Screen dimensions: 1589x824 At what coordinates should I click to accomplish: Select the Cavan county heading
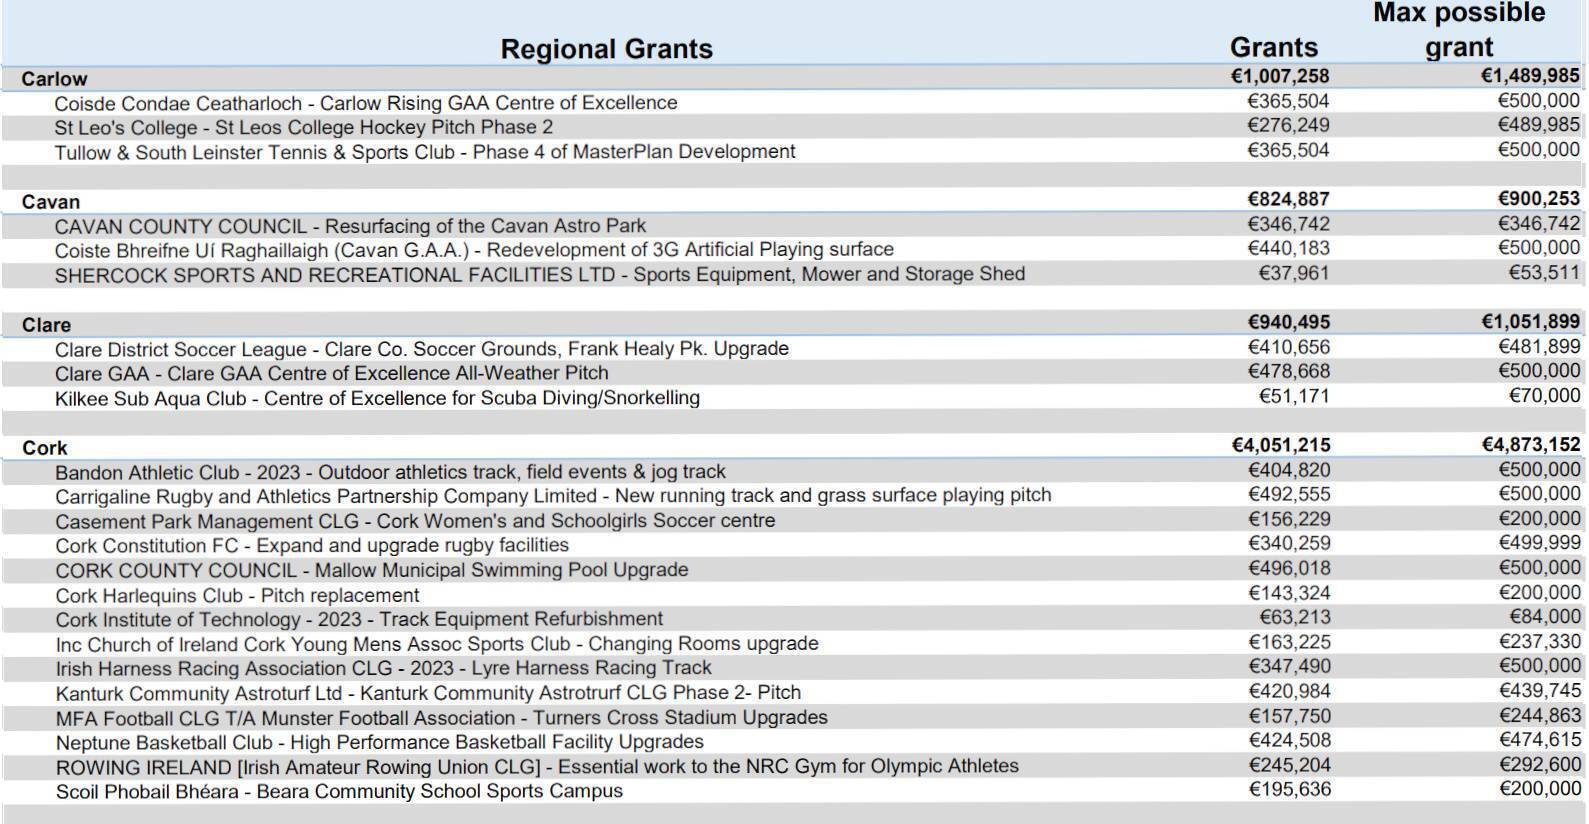click(50, 202)
